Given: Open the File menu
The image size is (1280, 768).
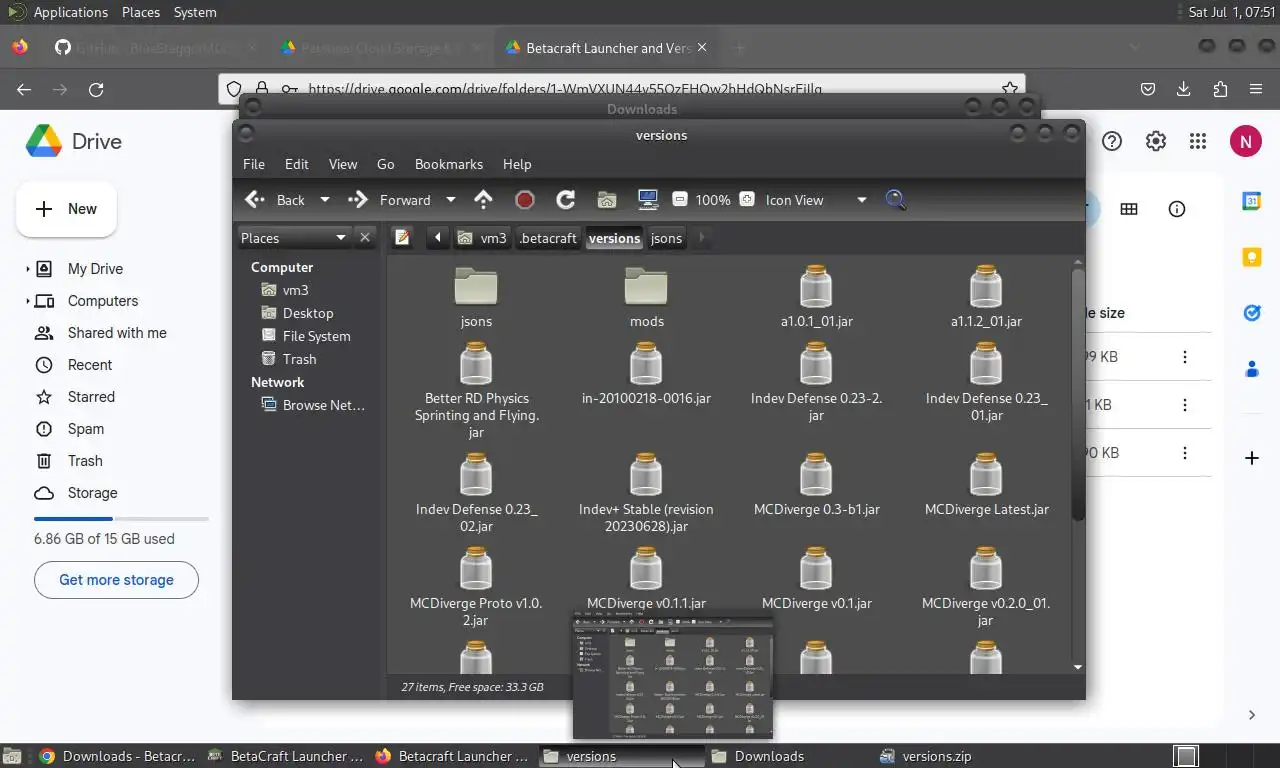Looking at the screenshot, I should [254, 164].
